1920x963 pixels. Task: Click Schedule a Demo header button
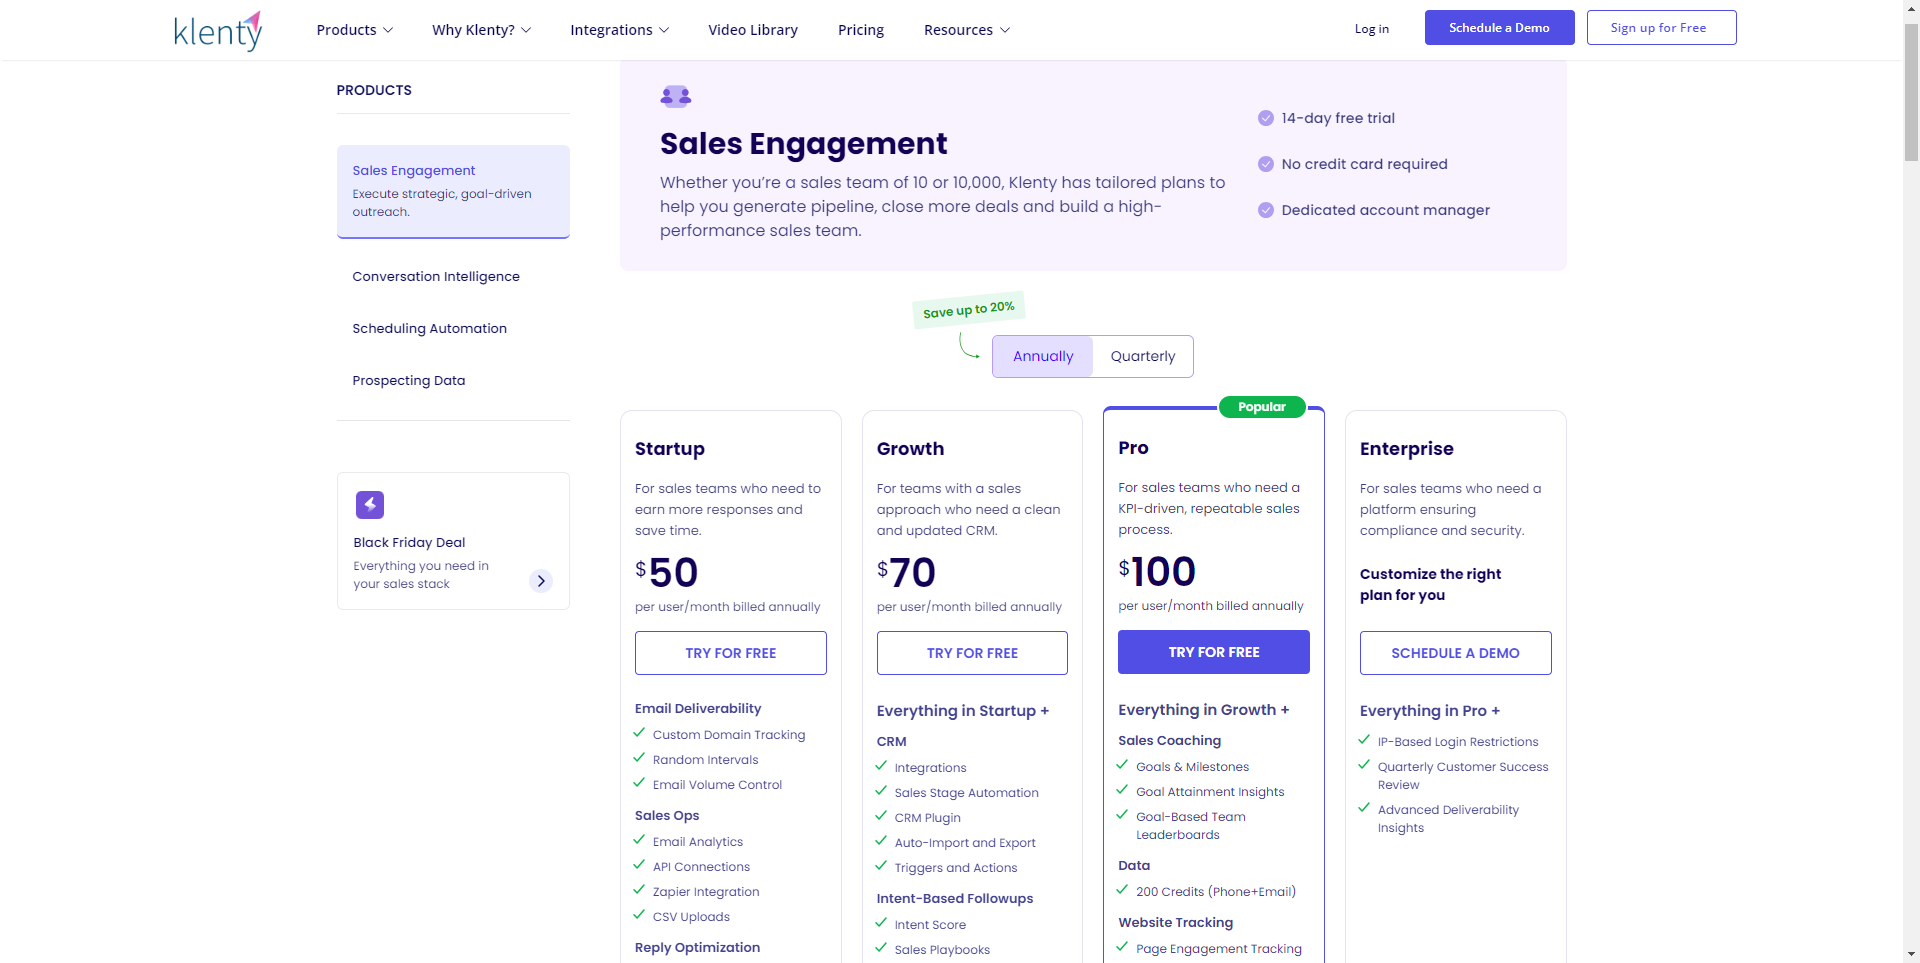pos(1499,28)
